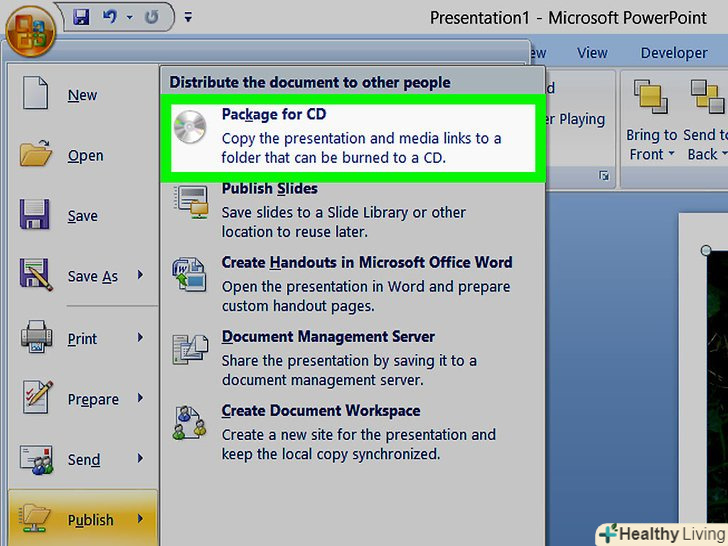
Task: Click the blank page icon for New
Action: pos(35,93)
